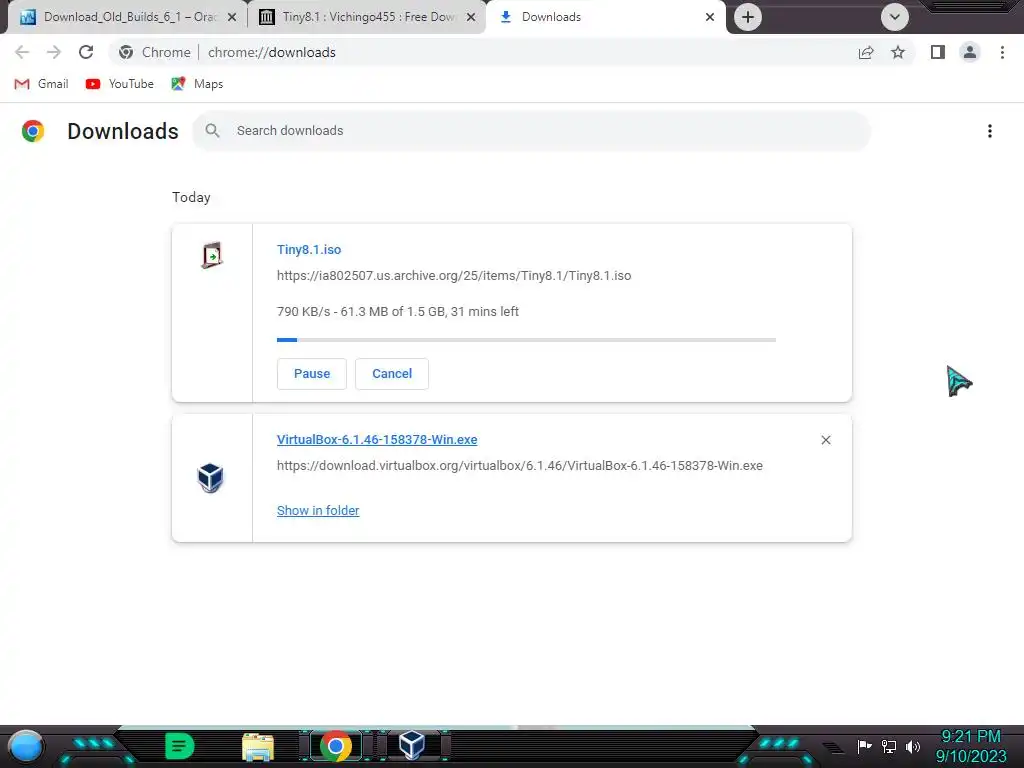Open the Gmail bookmark
Image resolution: width=1024 pixels, height=768 pixels.
click(x=41, y=84)
